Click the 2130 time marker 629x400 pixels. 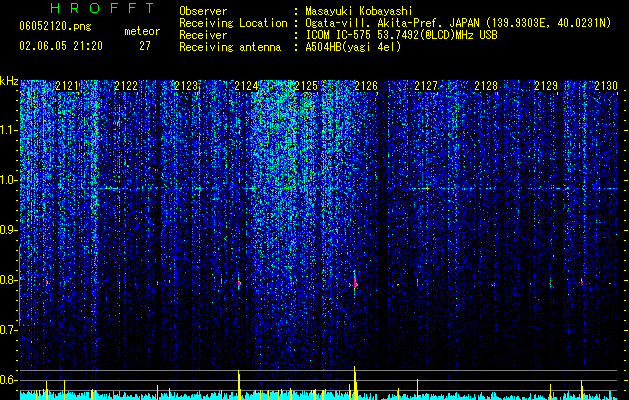coord(606,86)
